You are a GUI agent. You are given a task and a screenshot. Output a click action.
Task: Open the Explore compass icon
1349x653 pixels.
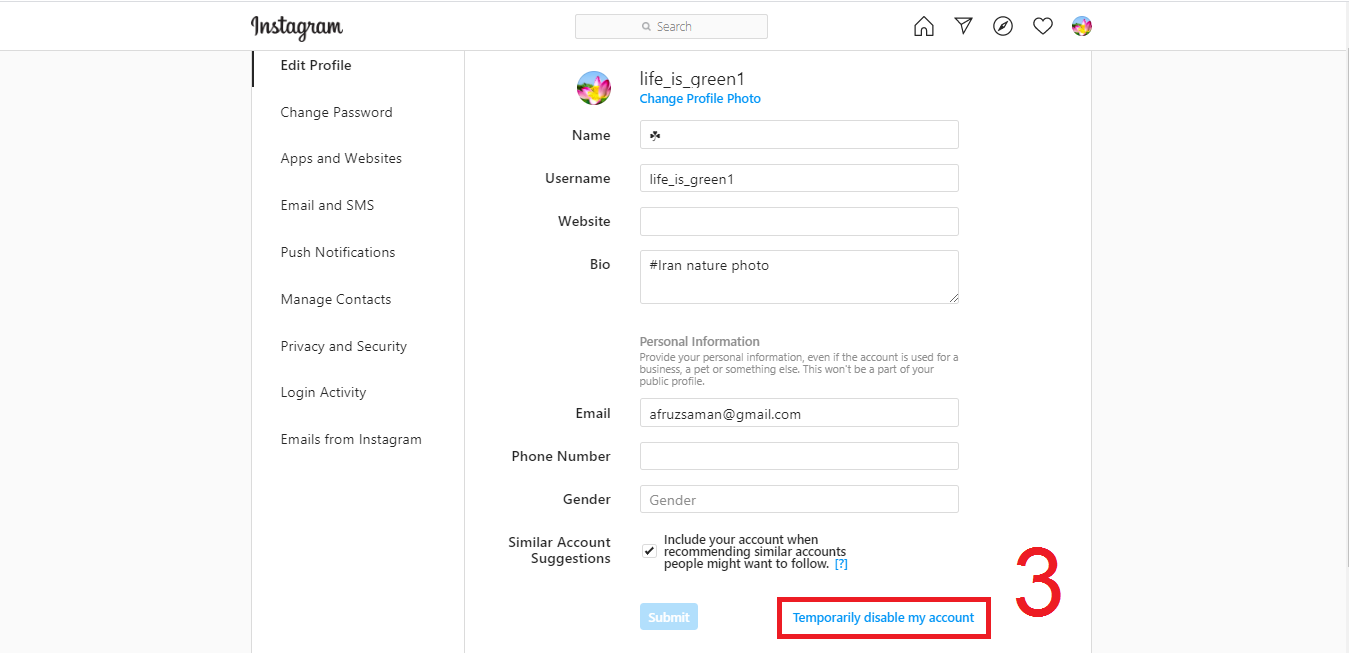point(1003,27)
